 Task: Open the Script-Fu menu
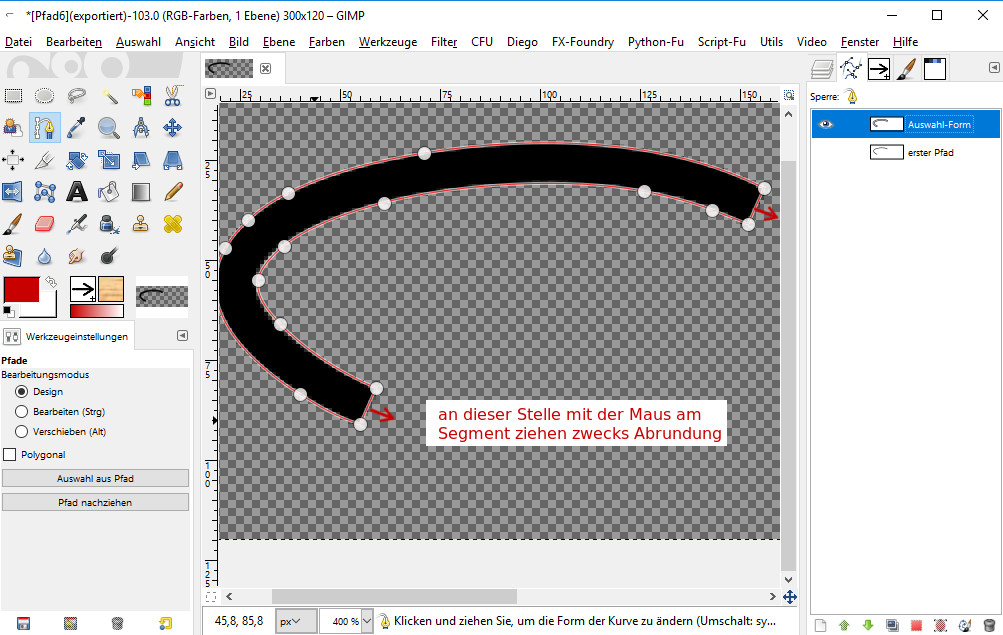pyautogui.click(x=722, y=42)
